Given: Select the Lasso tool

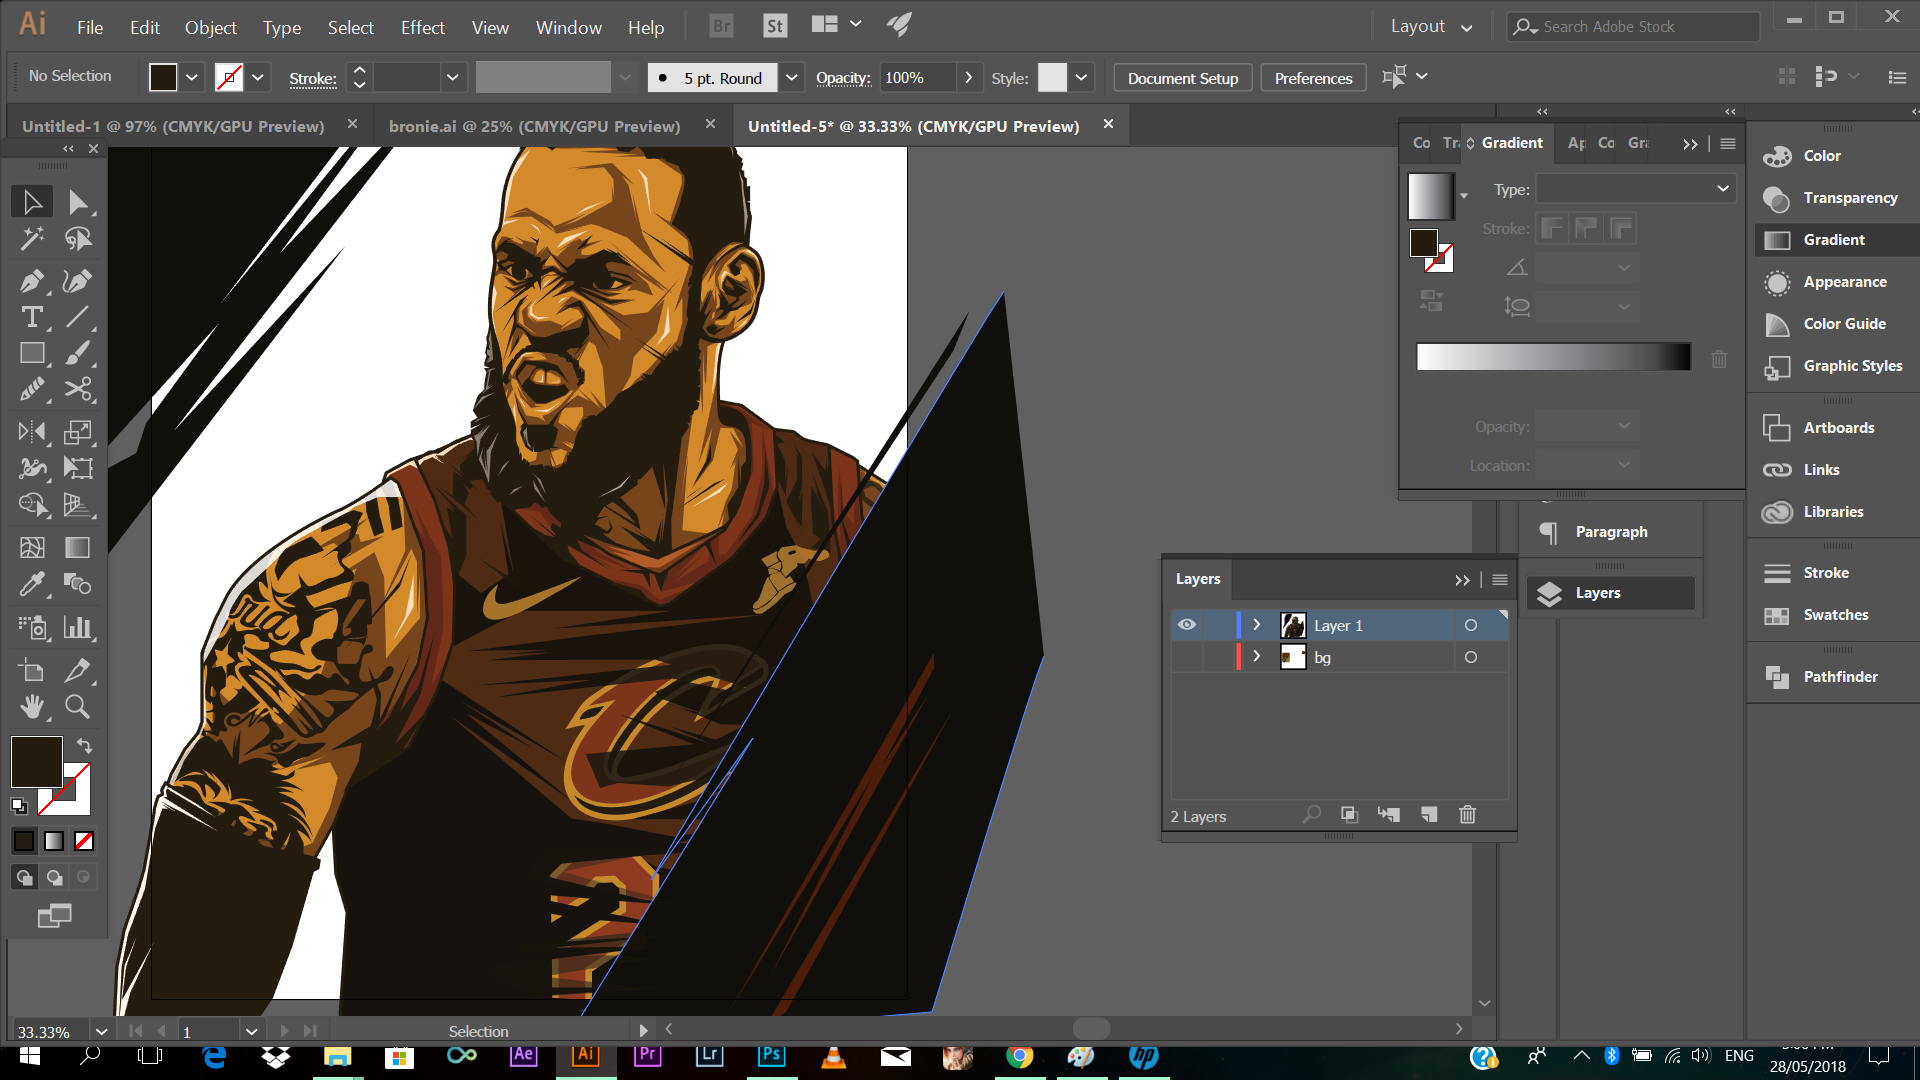Looking at the screenshot, I should (x=78, y=239).
